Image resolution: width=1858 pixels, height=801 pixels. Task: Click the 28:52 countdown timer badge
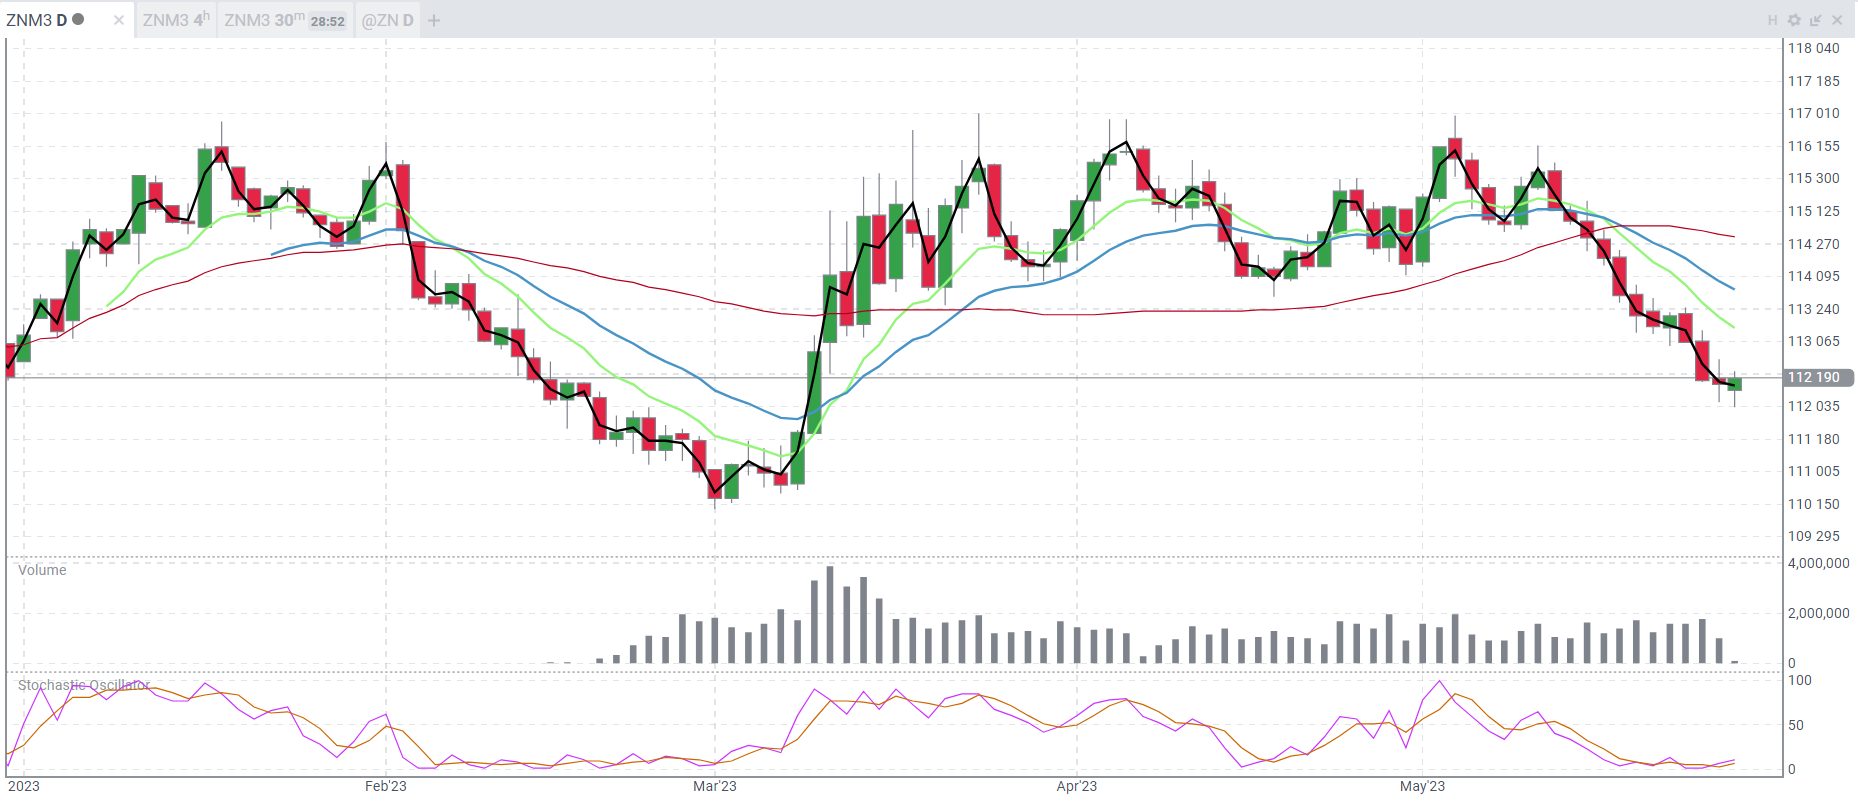[x=327, y=21]
